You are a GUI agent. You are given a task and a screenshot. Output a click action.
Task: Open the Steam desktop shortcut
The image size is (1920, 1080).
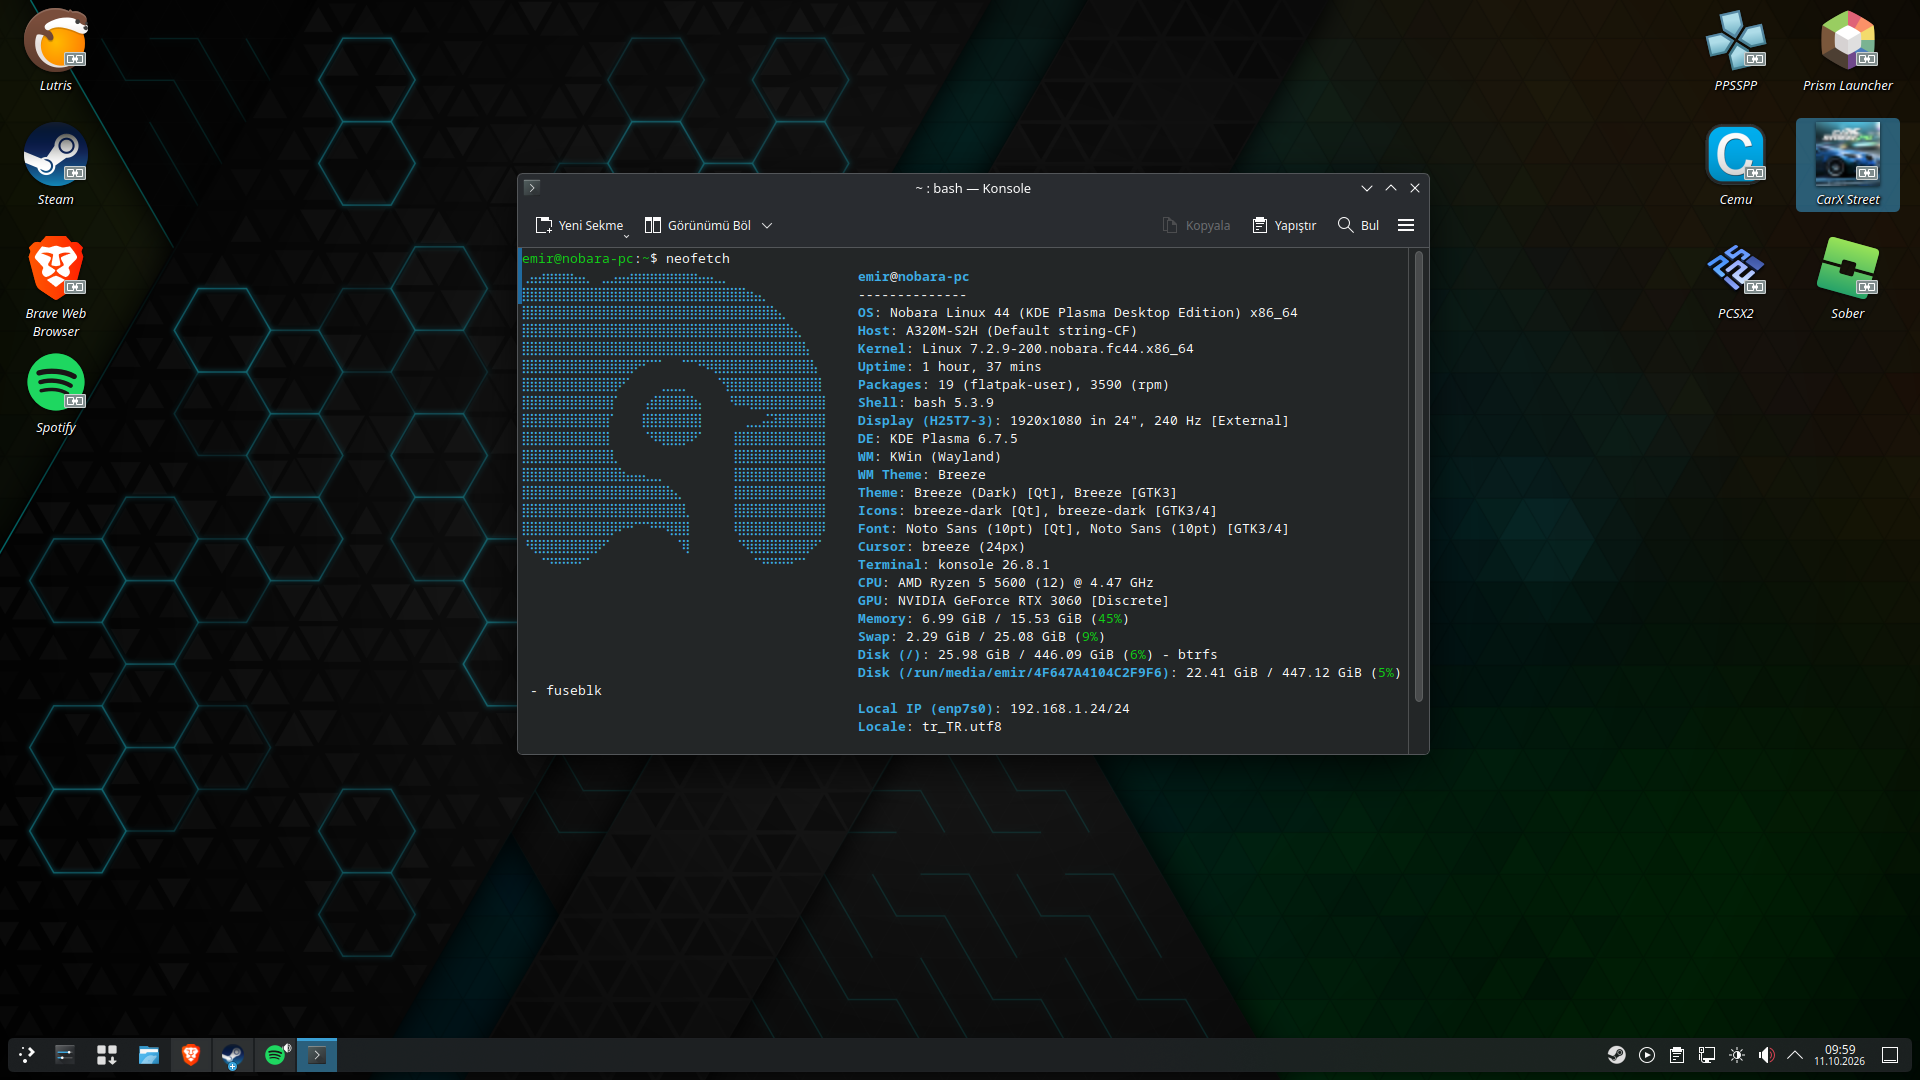tap(56, 165)
